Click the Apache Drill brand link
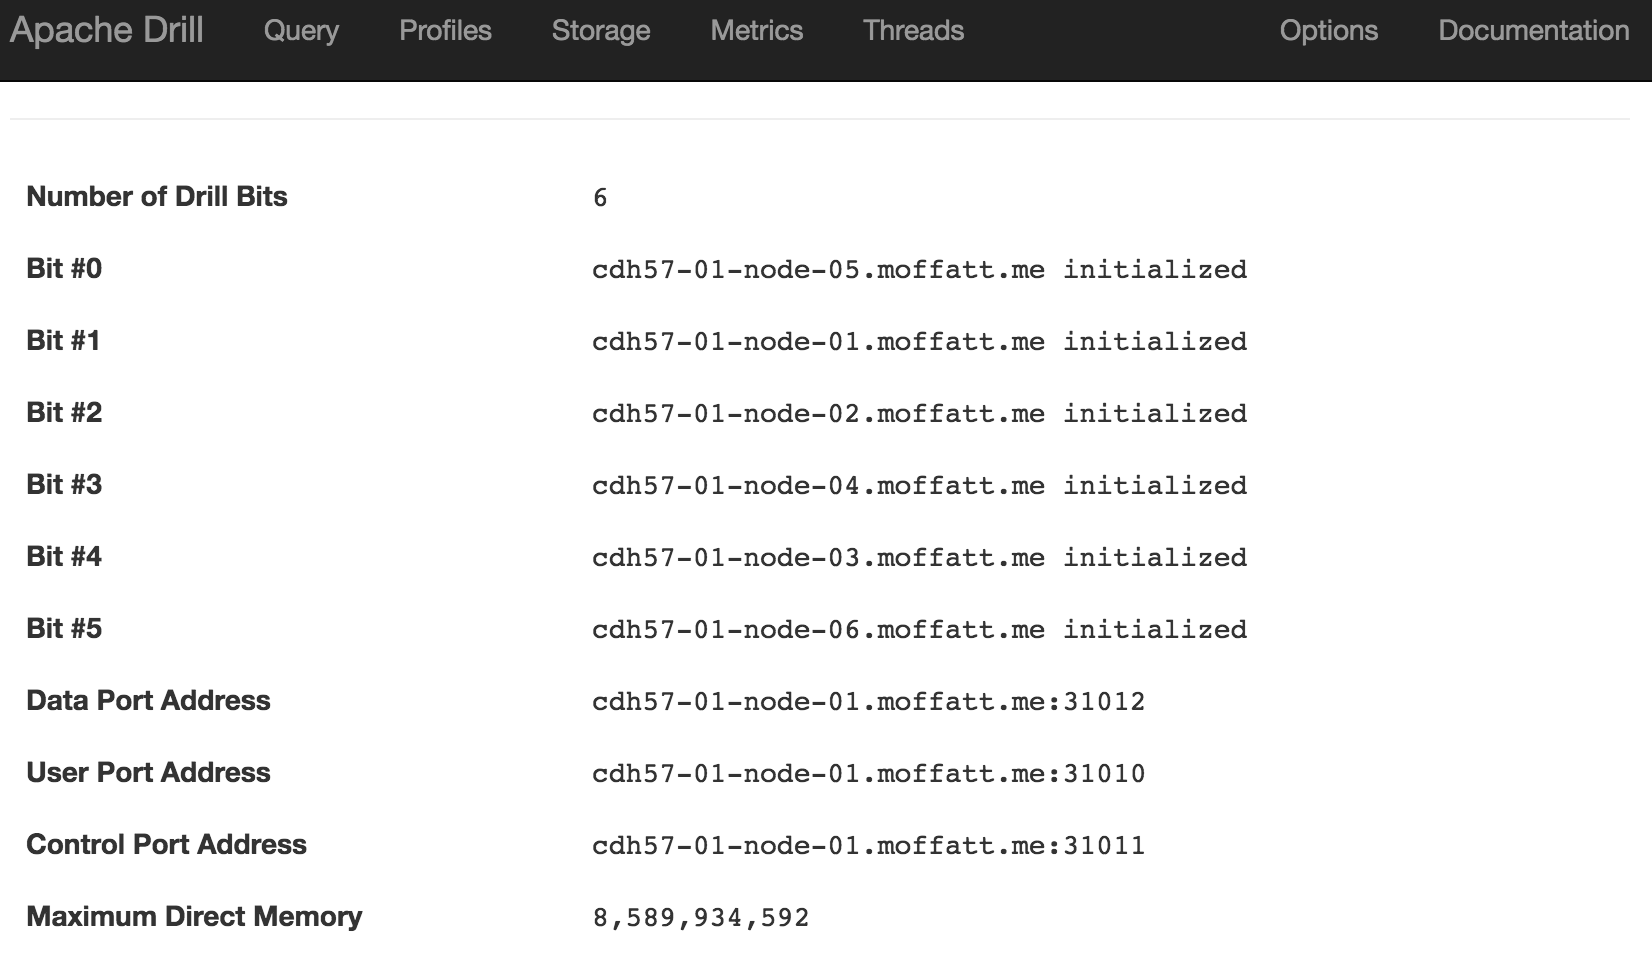 (x=107, y=30)
